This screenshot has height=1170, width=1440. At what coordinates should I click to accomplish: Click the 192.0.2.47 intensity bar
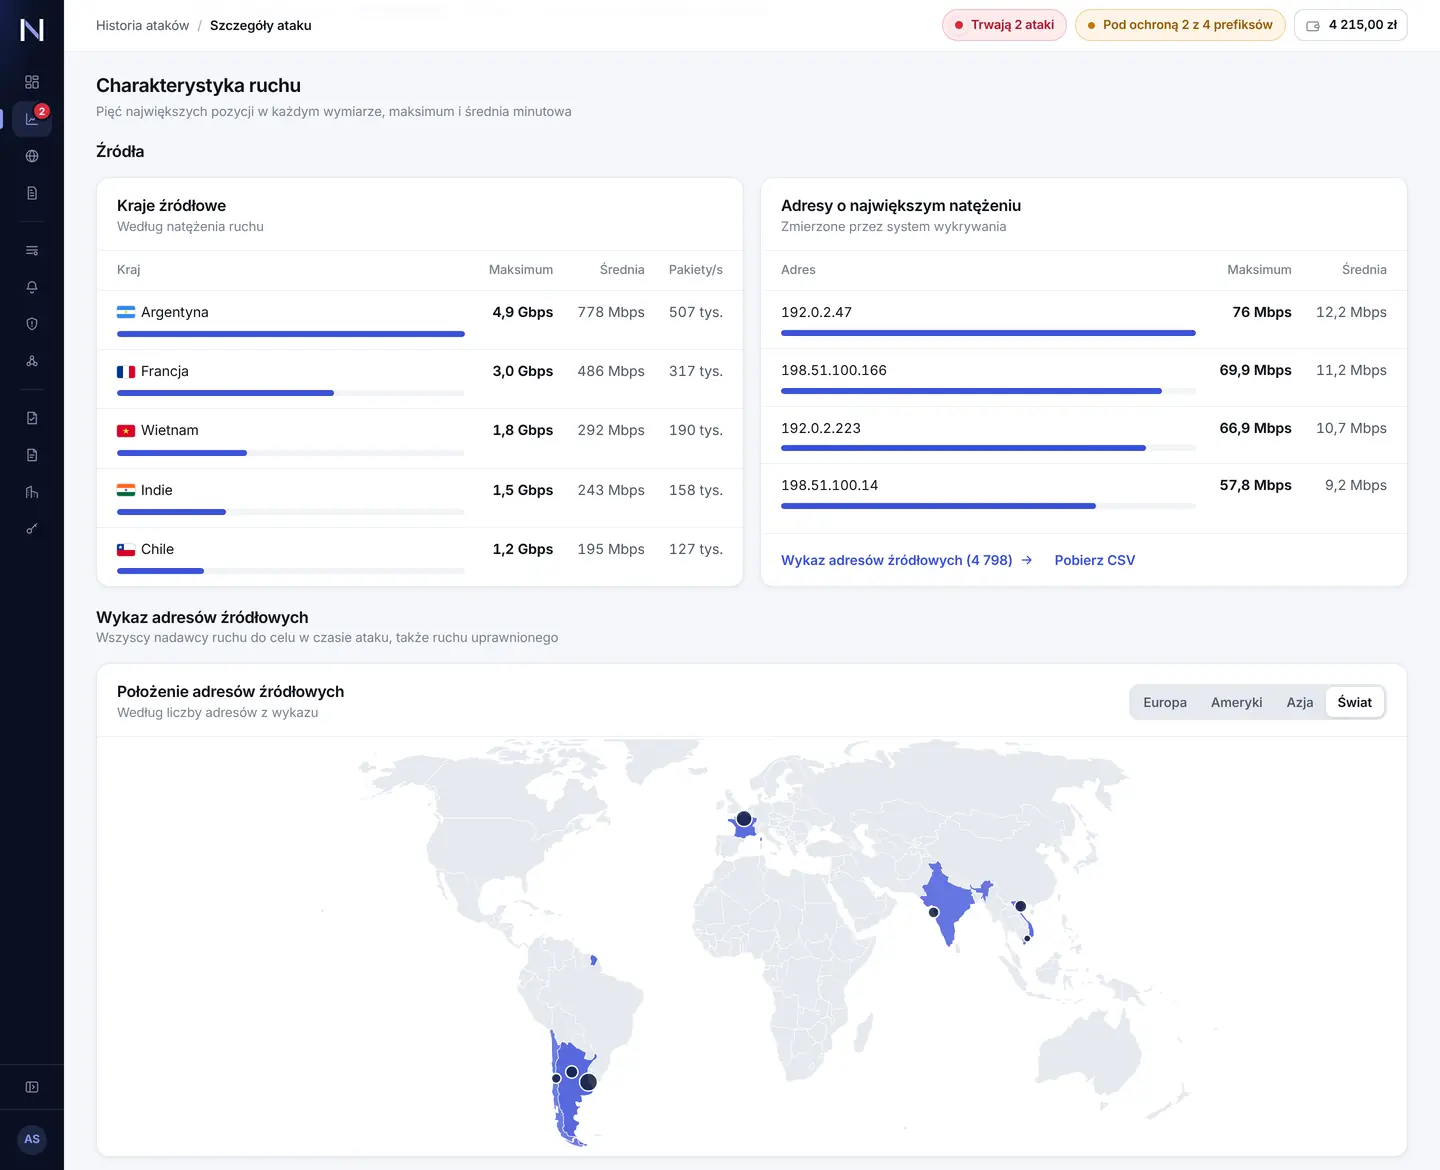[x=988, y=333]
